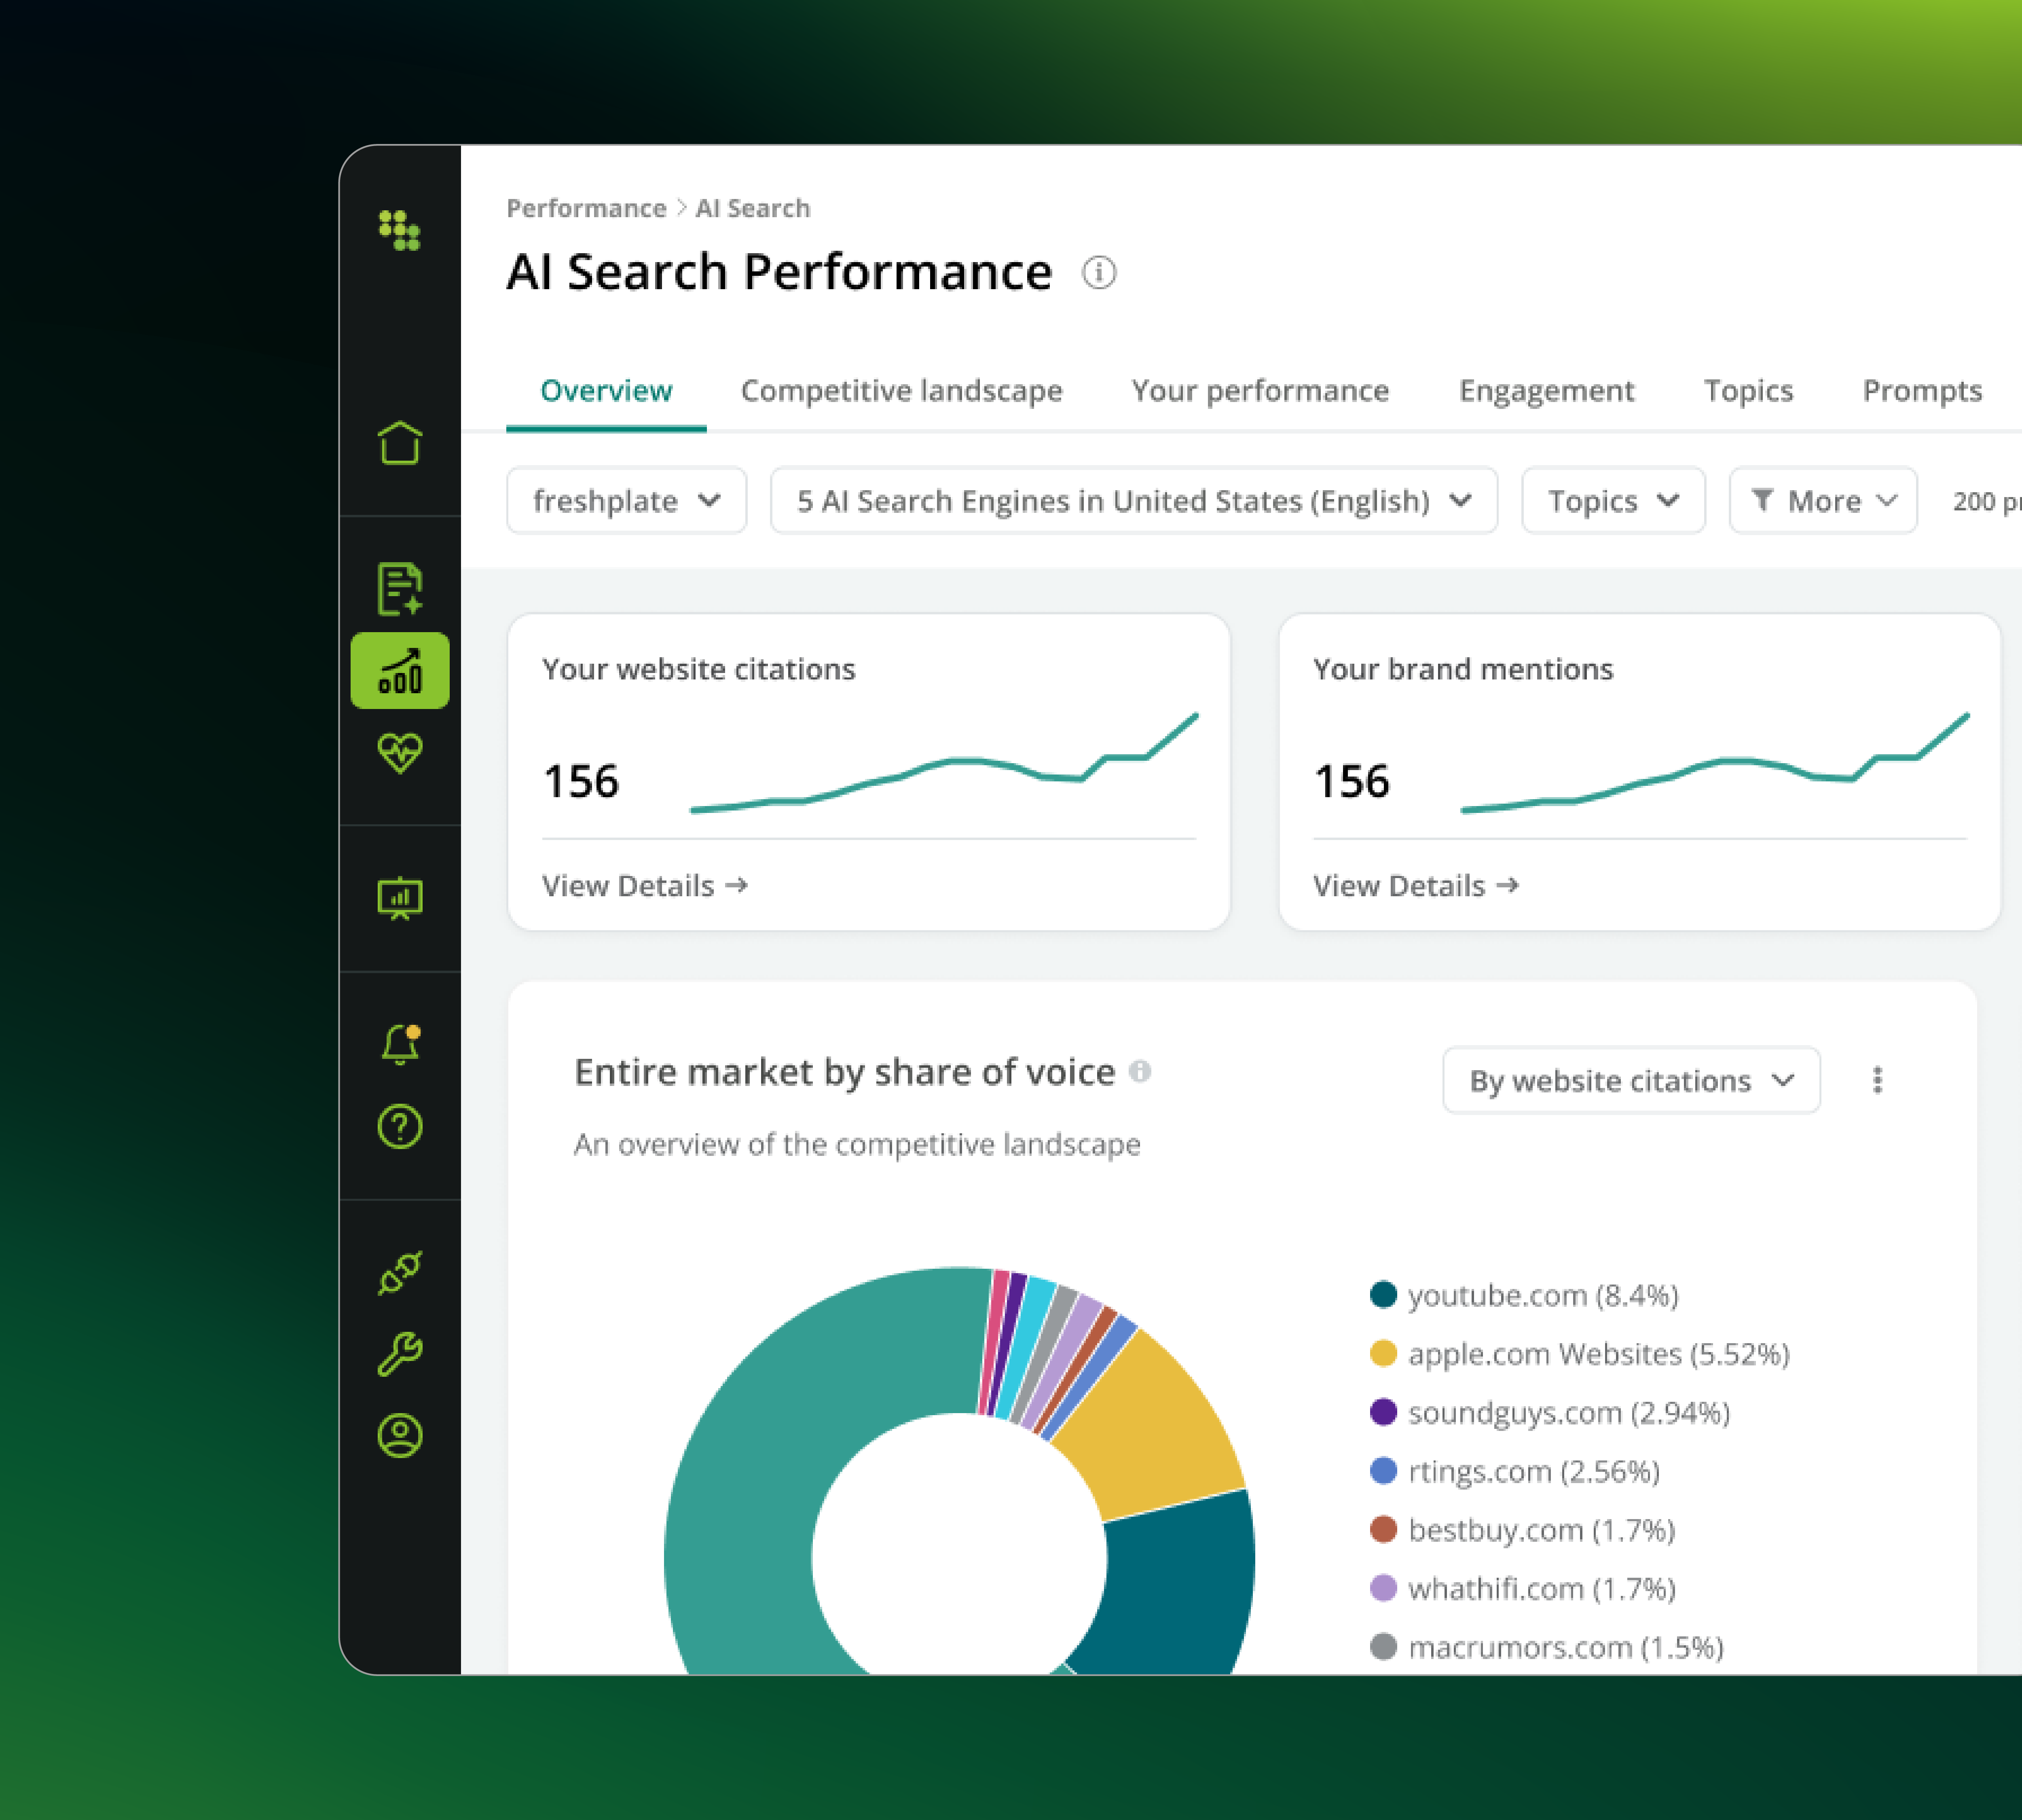Open the presentation reports sidebar icon
The height and width of the screenshot is (1820, 2022).
tap(400, 898)
